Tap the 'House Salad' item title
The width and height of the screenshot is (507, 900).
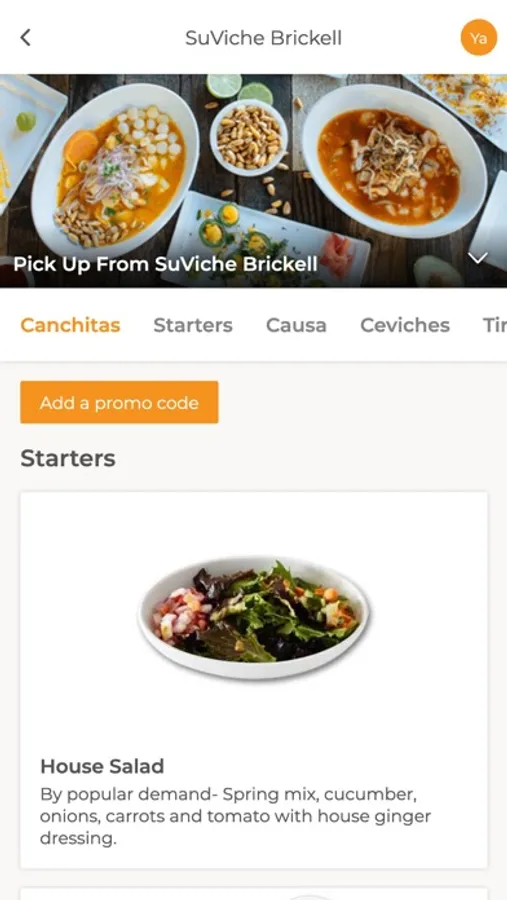coord(102,766)
